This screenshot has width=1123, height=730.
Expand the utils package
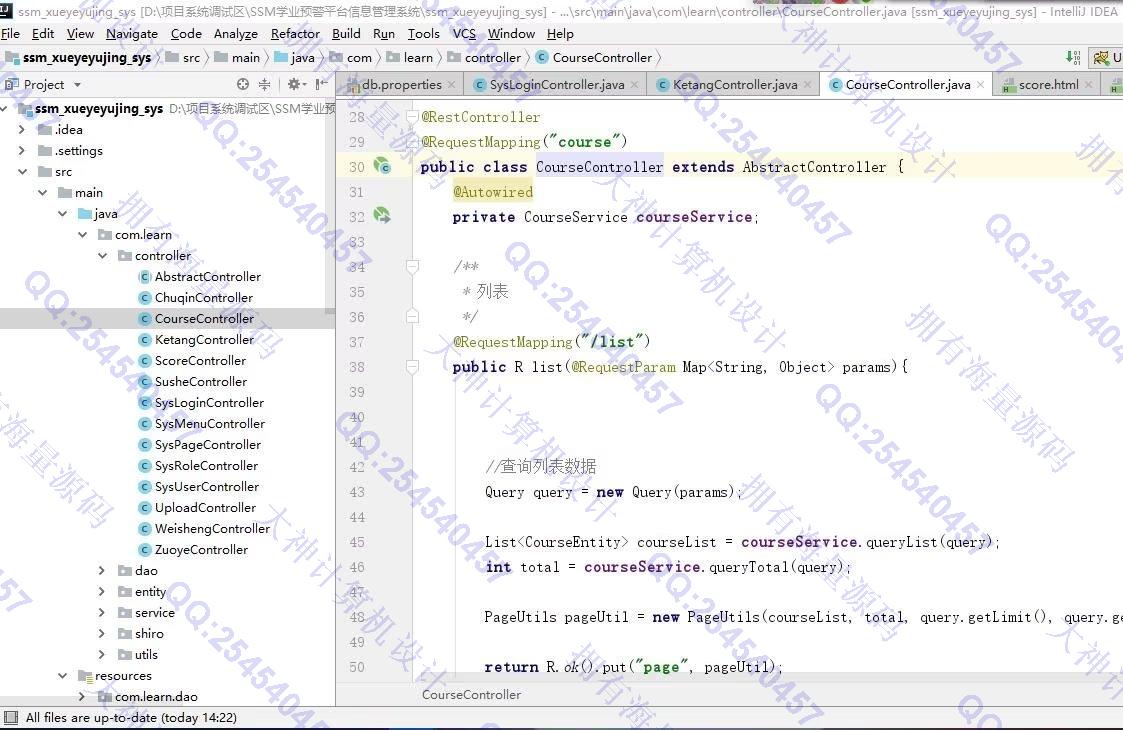click(x=102, y=655)
